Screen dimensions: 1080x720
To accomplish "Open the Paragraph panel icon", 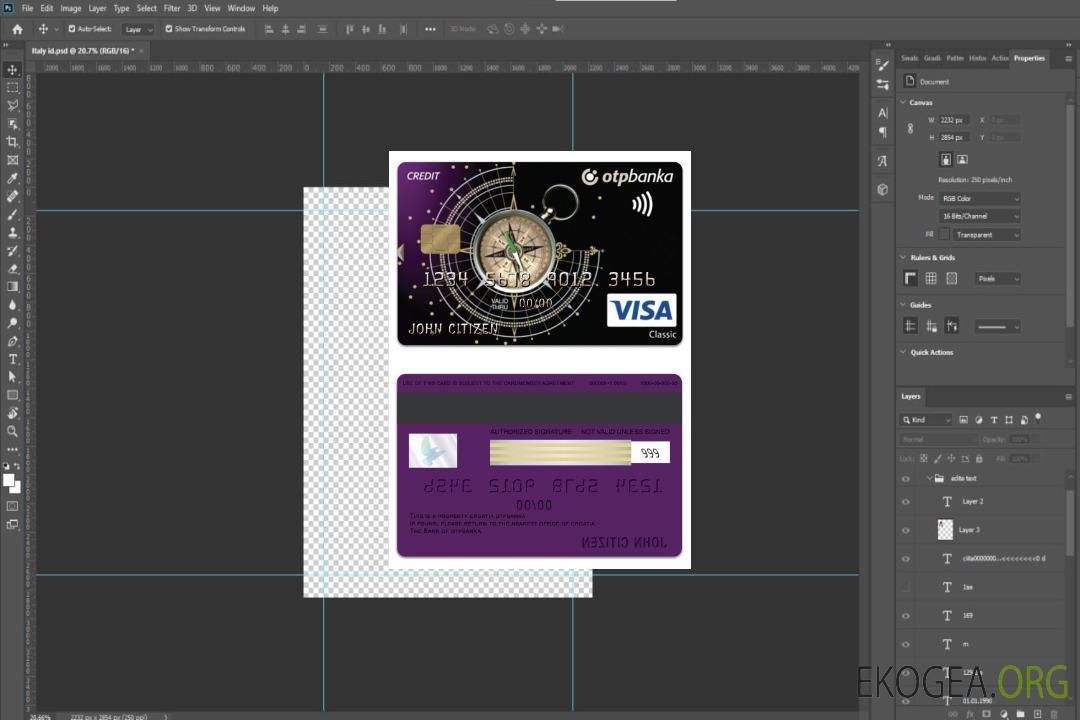I will click(x=883, y=132).
